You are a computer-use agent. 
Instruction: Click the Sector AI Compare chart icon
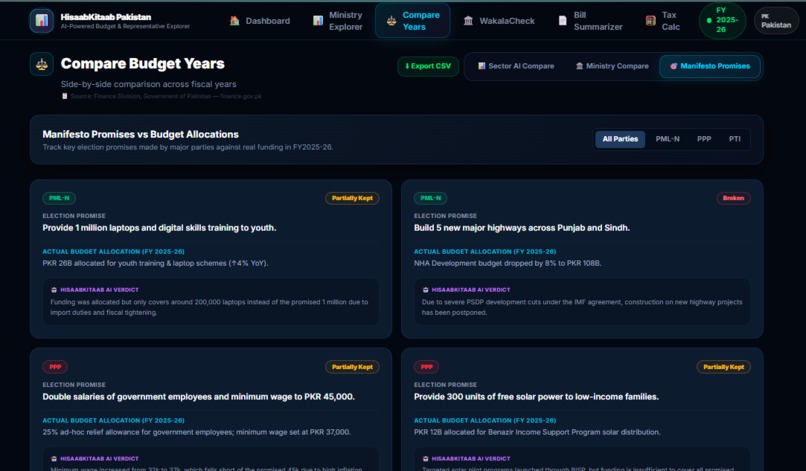[482, 66]
